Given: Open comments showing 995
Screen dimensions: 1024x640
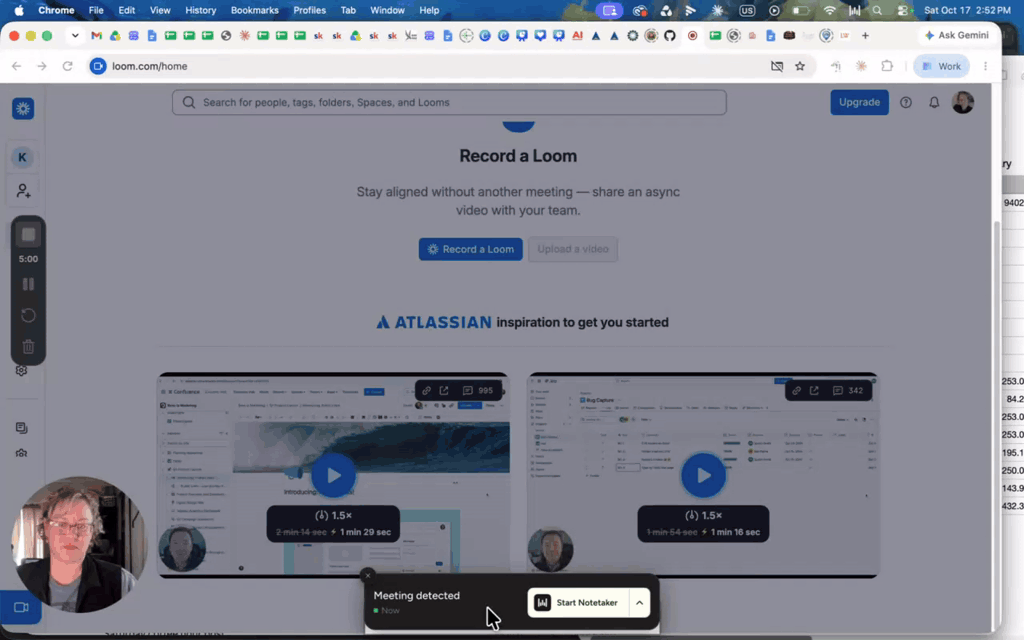Looking at the screenshot, I should 478,391.
